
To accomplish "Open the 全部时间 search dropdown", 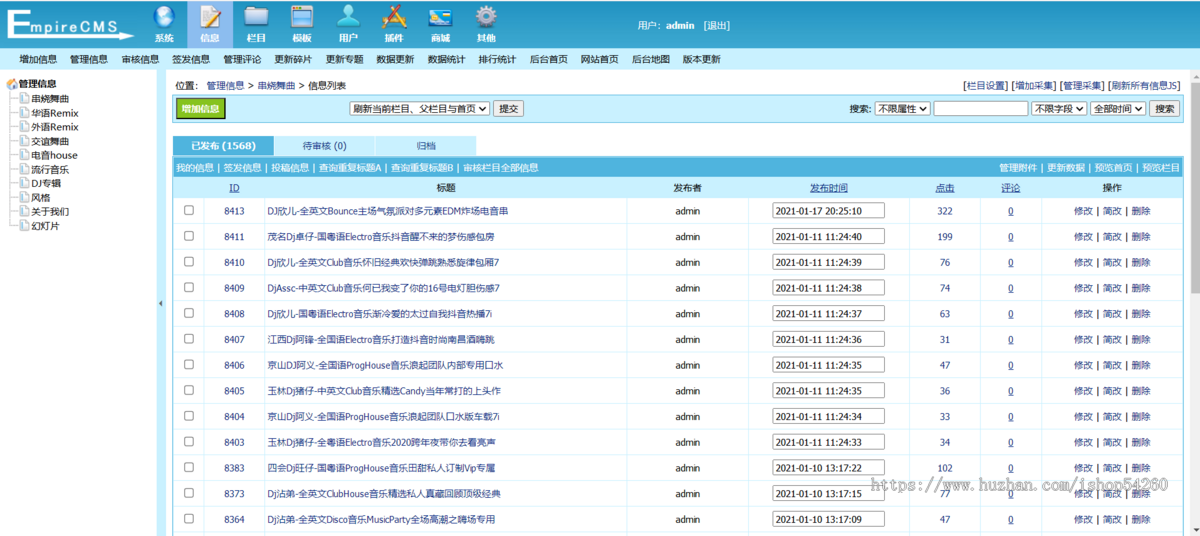I will 1118,108.
